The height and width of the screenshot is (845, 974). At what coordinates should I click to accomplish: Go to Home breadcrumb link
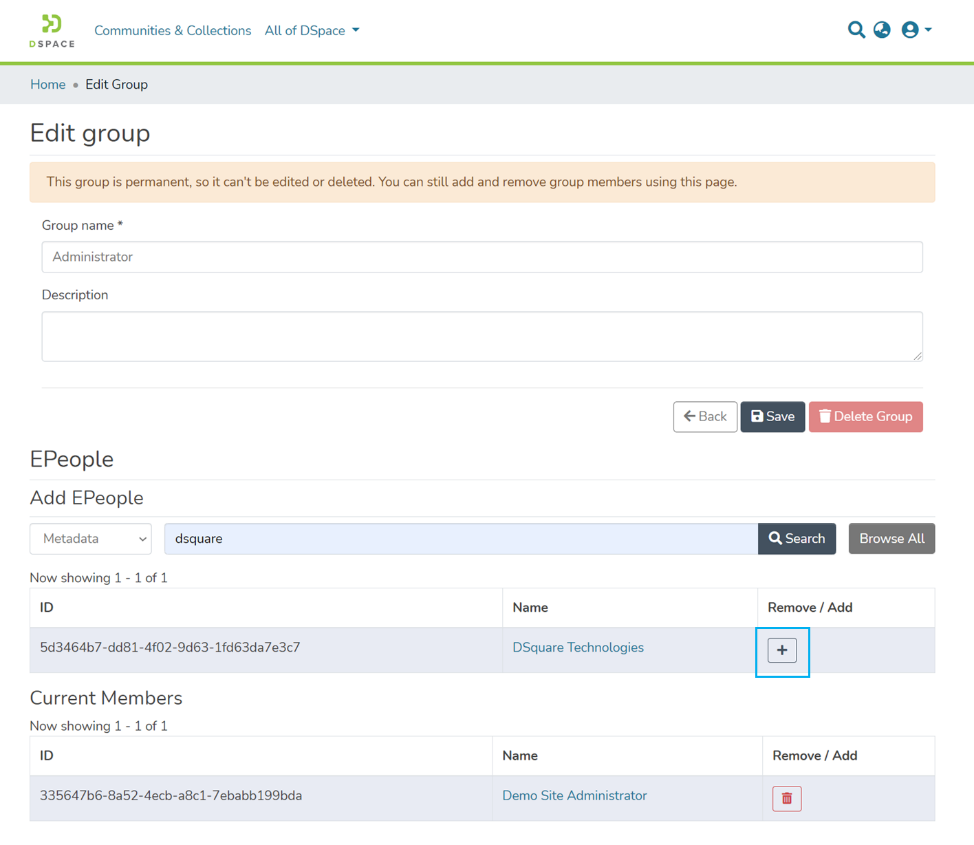point(47,85)
